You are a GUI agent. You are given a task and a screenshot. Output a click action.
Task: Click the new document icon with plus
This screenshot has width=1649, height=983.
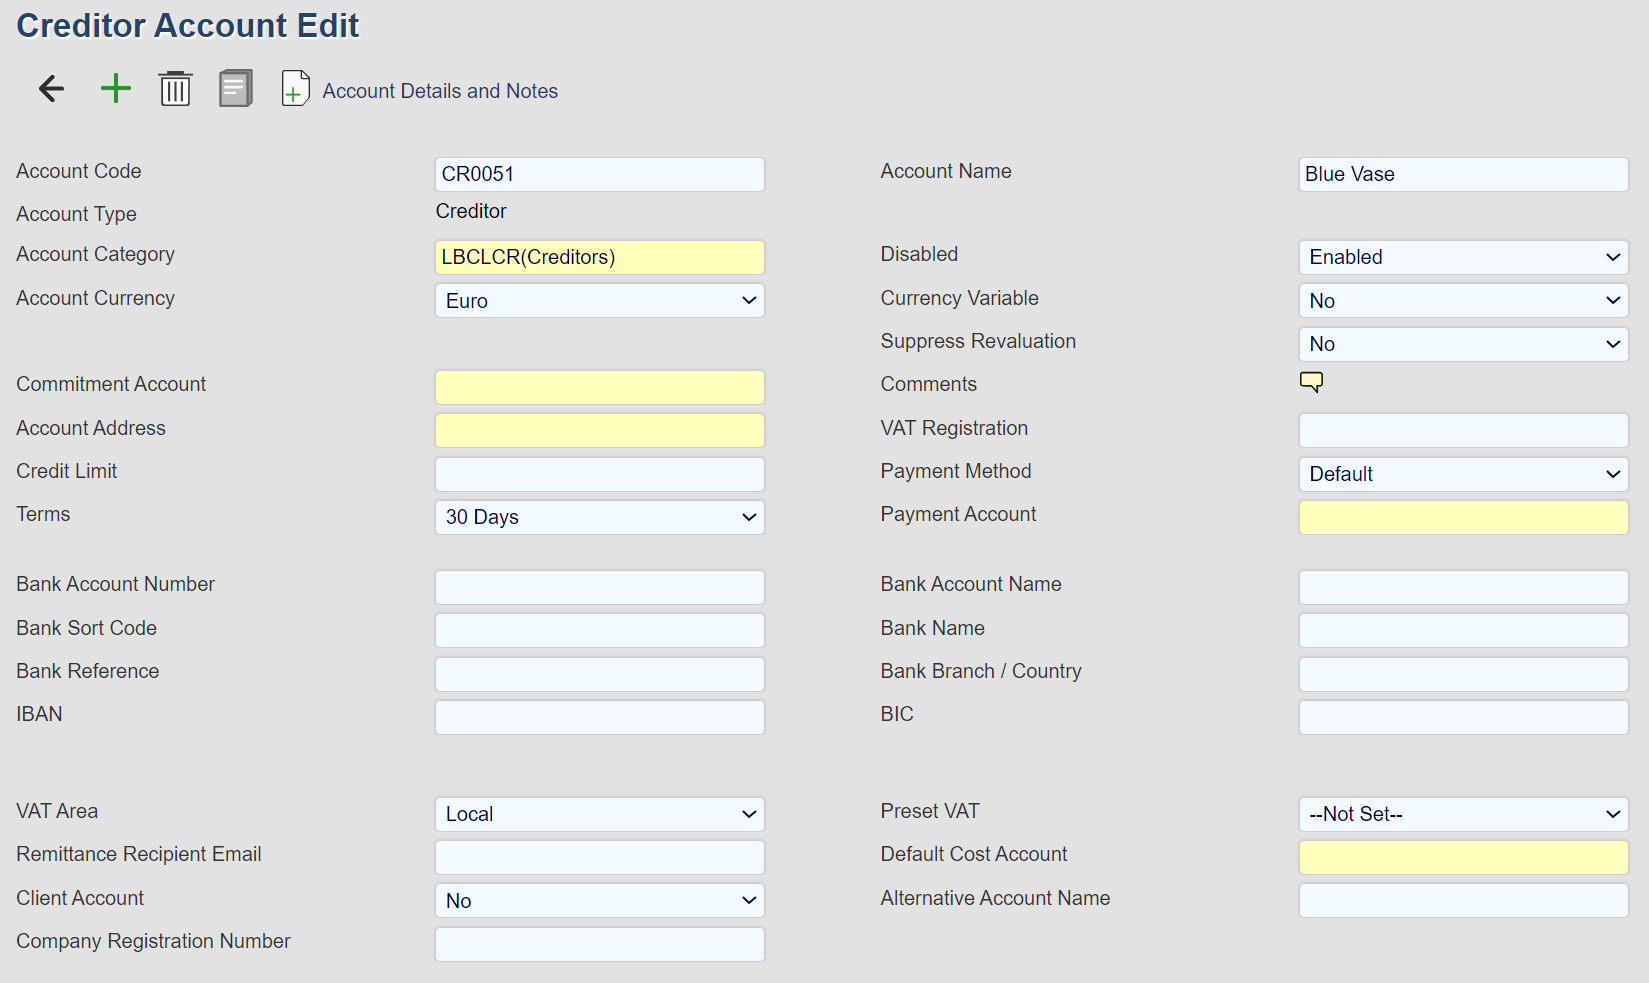pos(295,89)
